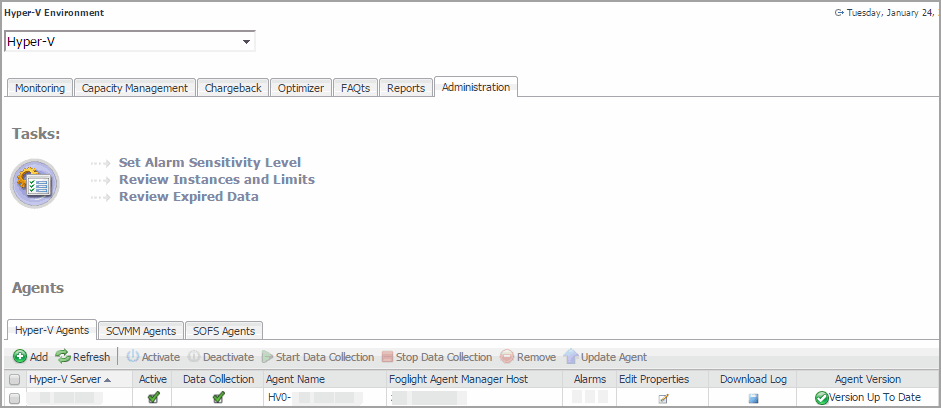This screenshot has width=941, height=408.
Task: Sort by Agent Version column header
Action: tap(868, 379)
